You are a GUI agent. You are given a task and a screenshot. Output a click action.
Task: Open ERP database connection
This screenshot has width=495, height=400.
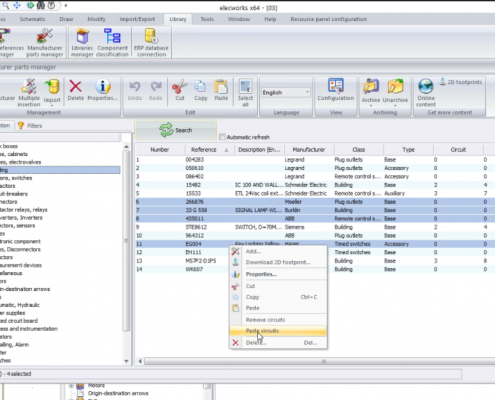tap(151, 42)
